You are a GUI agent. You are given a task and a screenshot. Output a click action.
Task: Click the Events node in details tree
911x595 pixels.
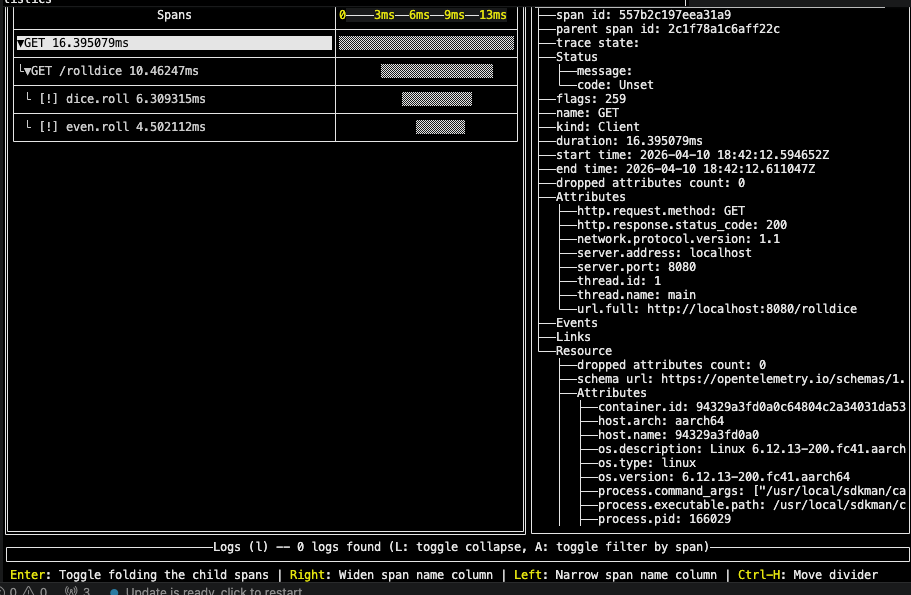(x=576, y=323)
